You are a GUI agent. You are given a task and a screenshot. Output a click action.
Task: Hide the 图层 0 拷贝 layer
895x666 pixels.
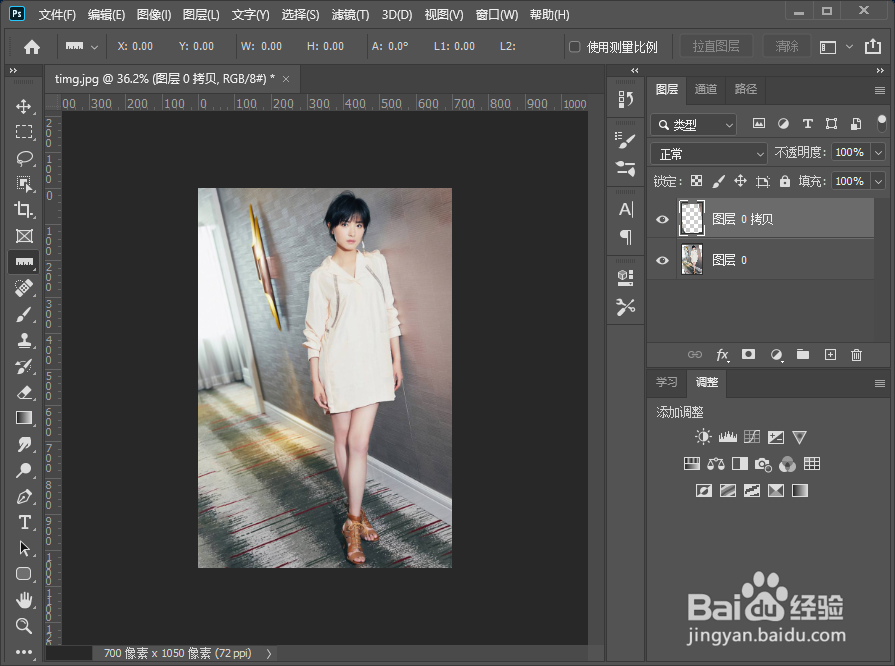click(x=662, y=219)
